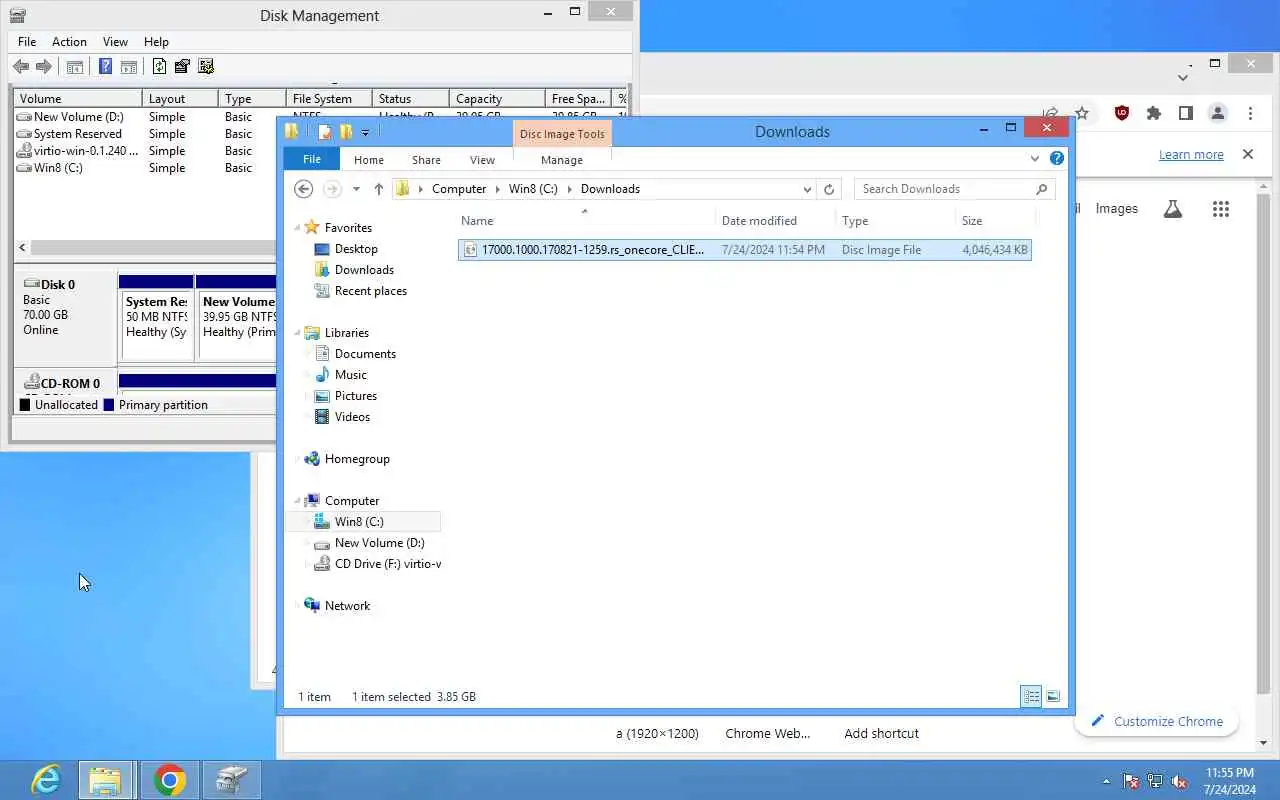Click the volume muted tray icon
The image size is (1280, 800).
point(1180,781)
